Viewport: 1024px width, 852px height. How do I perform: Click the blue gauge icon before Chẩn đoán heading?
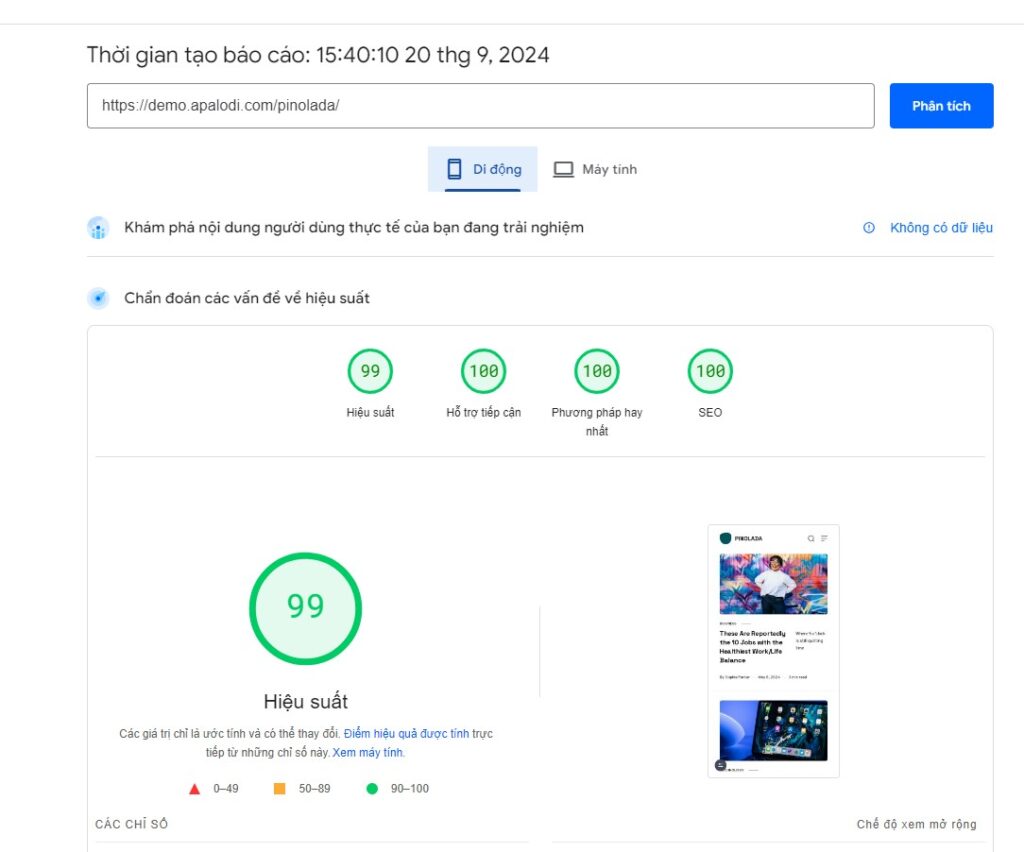click(98, 297)
